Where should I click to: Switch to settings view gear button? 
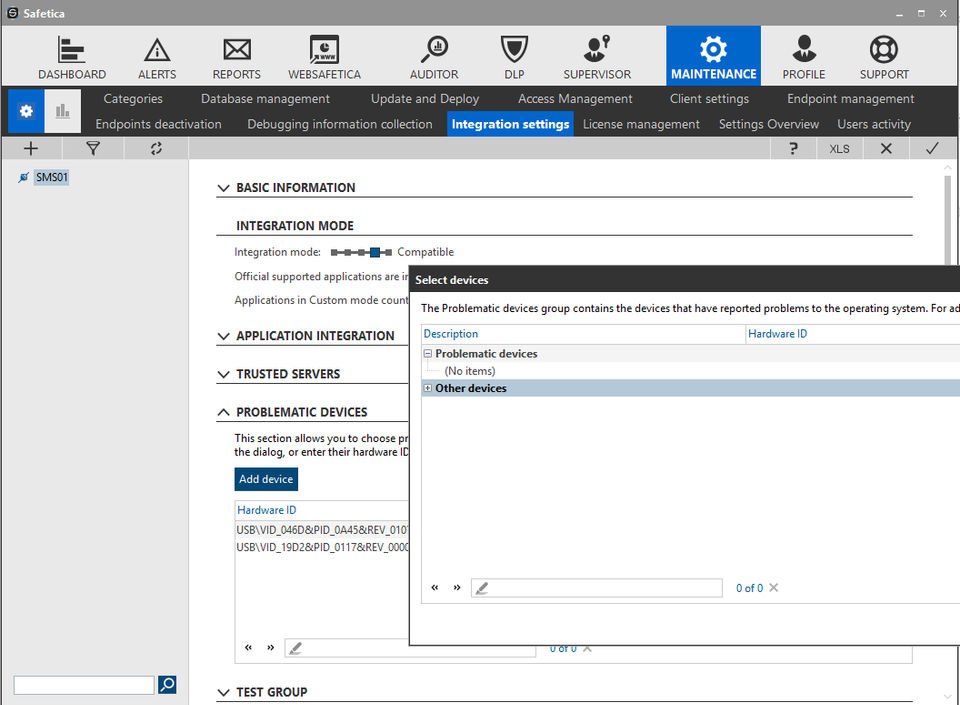point(26,111)
